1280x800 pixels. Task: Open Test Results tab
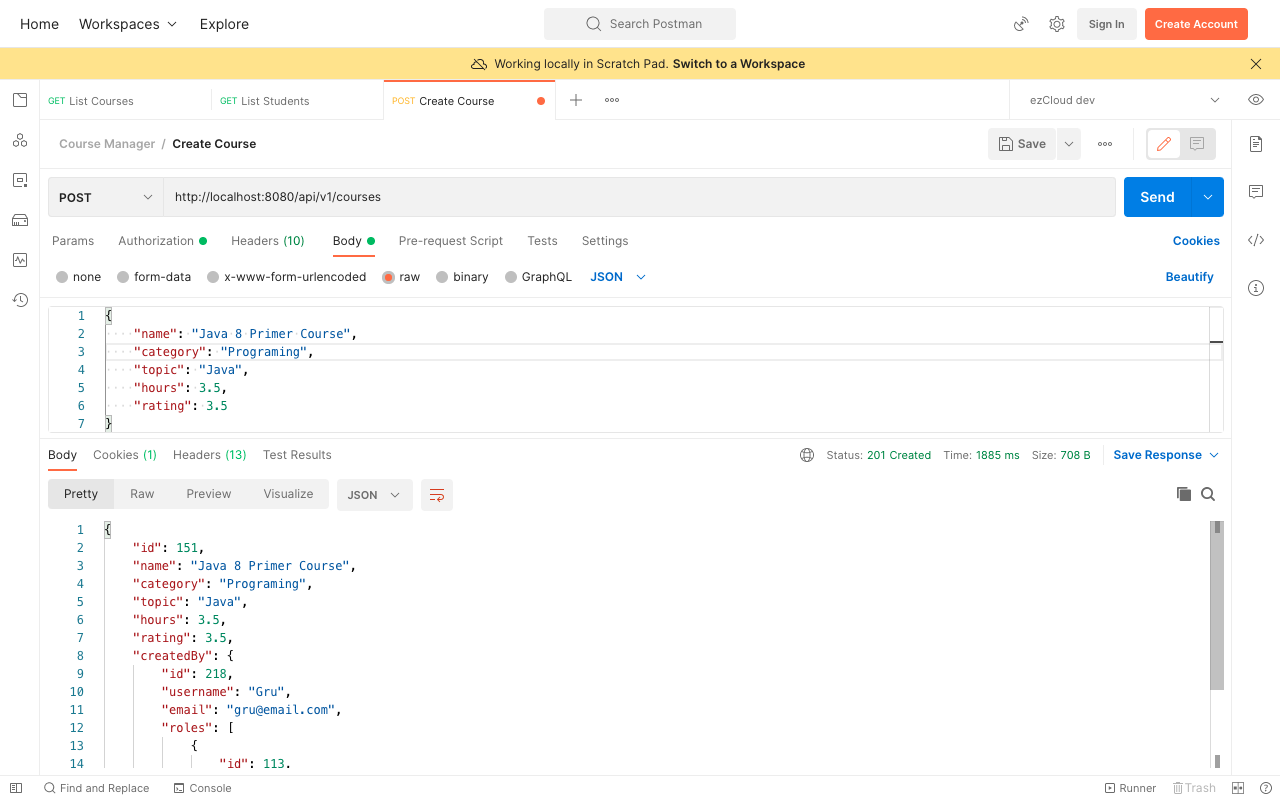click(x=297, y=455)
